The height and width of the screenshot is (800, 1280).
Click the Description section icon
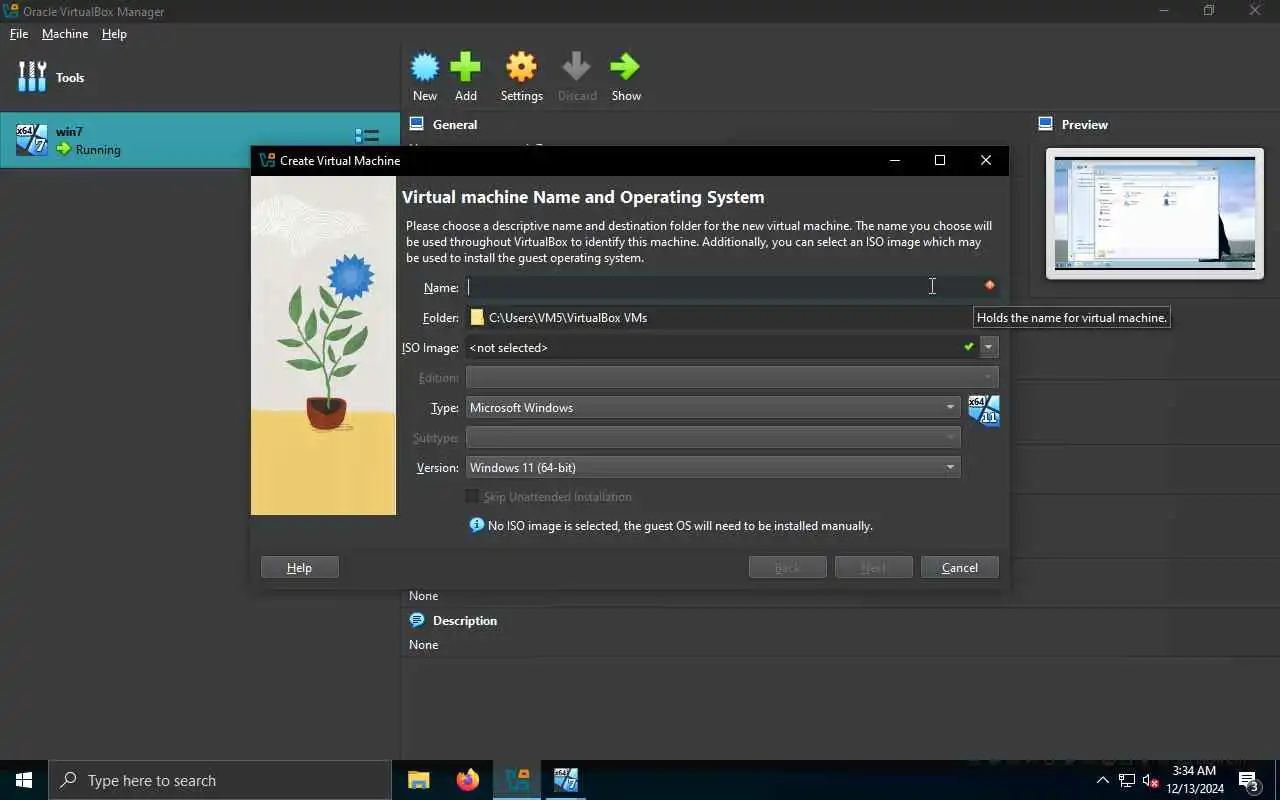pyautogui.click(x=417, y=620)
